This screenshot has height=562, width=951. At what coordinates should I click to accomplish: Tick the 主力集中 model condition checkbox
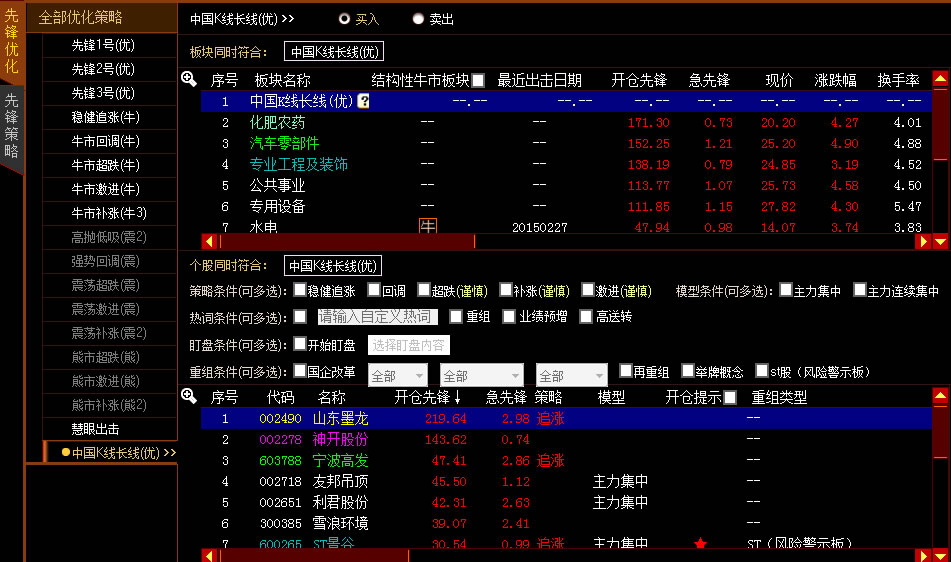point(786,291)
